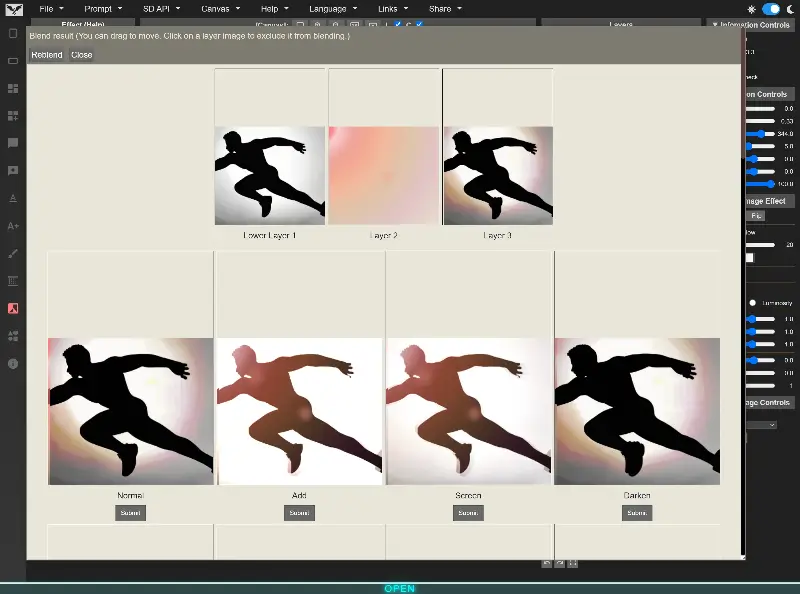Select the Luminosity radio button
The image size is (800, 594).
pyautogui.click(x=752, y=302)
